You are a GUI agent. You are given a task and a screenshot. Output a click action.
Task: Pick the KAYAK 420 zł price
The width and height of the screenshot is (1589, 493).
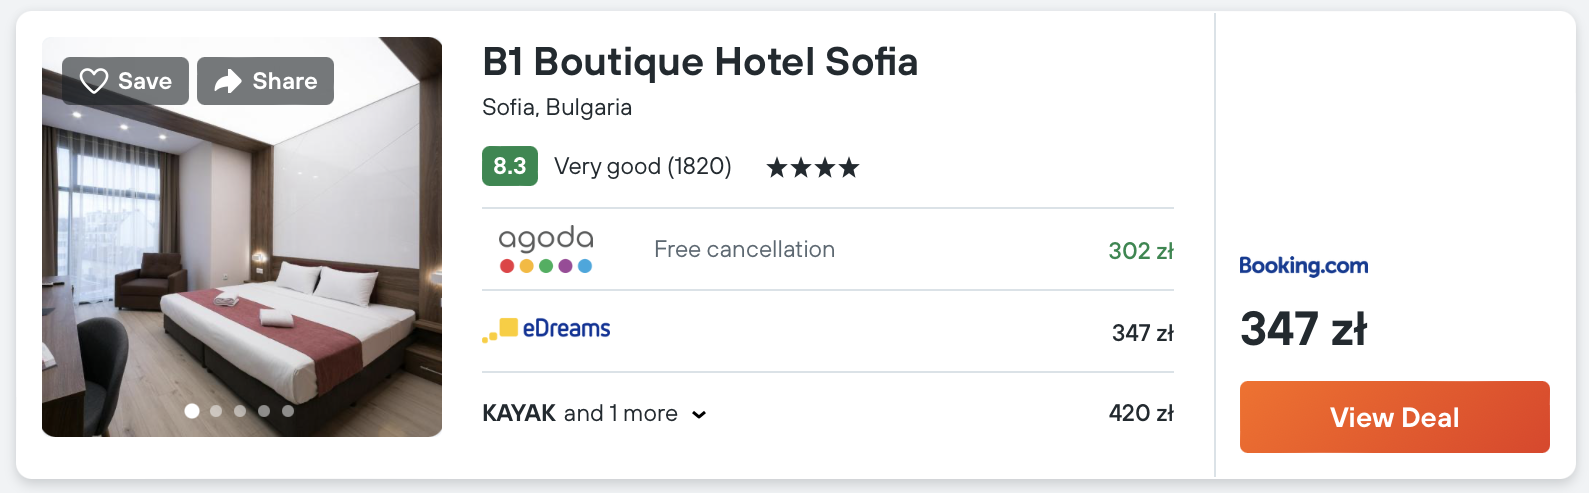pyautogui.click(x=1140, y=413)
